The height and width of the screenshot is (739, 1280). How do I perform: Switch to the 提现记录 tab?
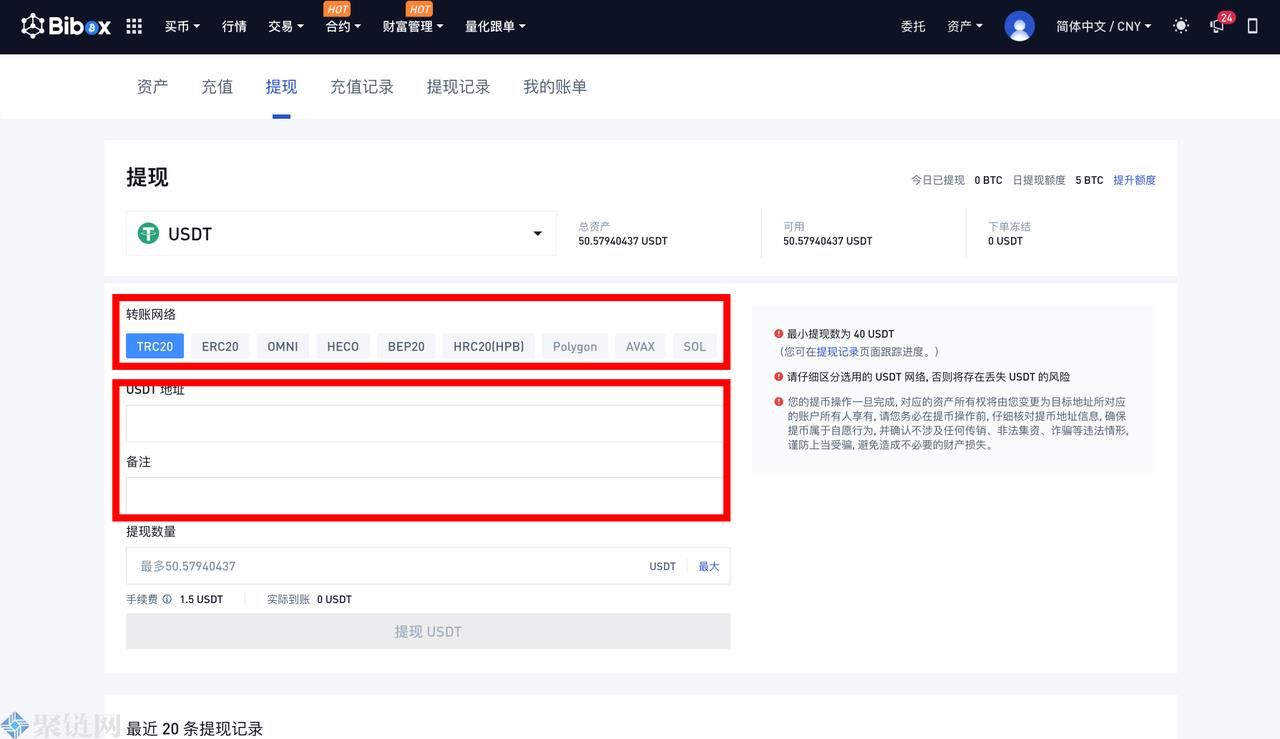[x=458, y=87]
